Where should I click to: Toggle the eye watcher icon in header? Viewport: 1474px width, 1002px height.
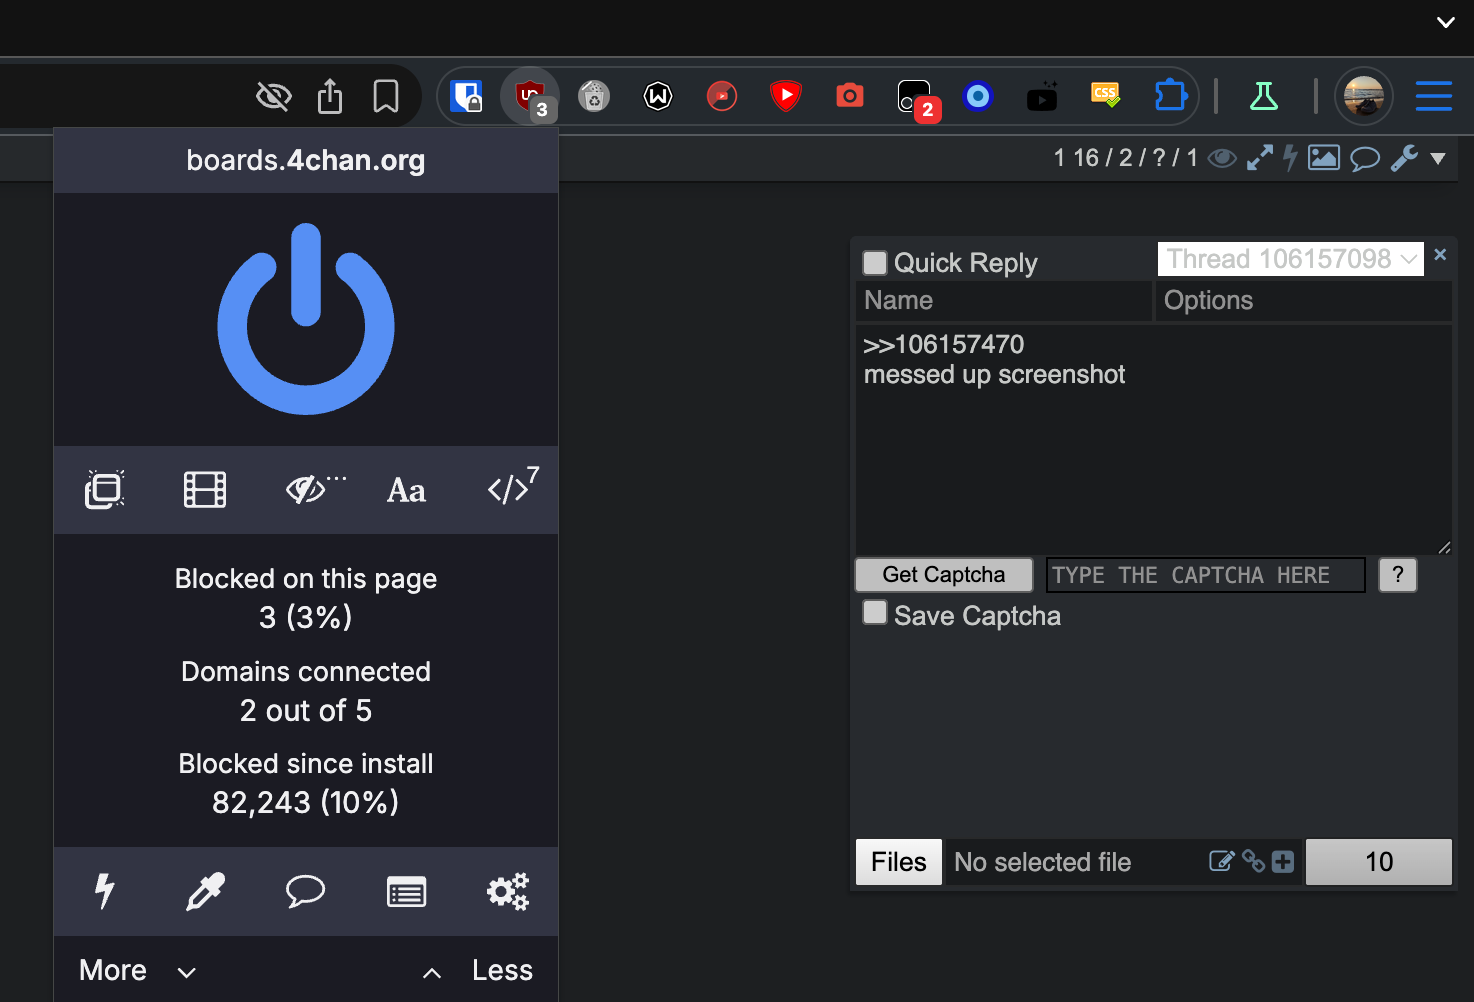(x=1222, y=158)
